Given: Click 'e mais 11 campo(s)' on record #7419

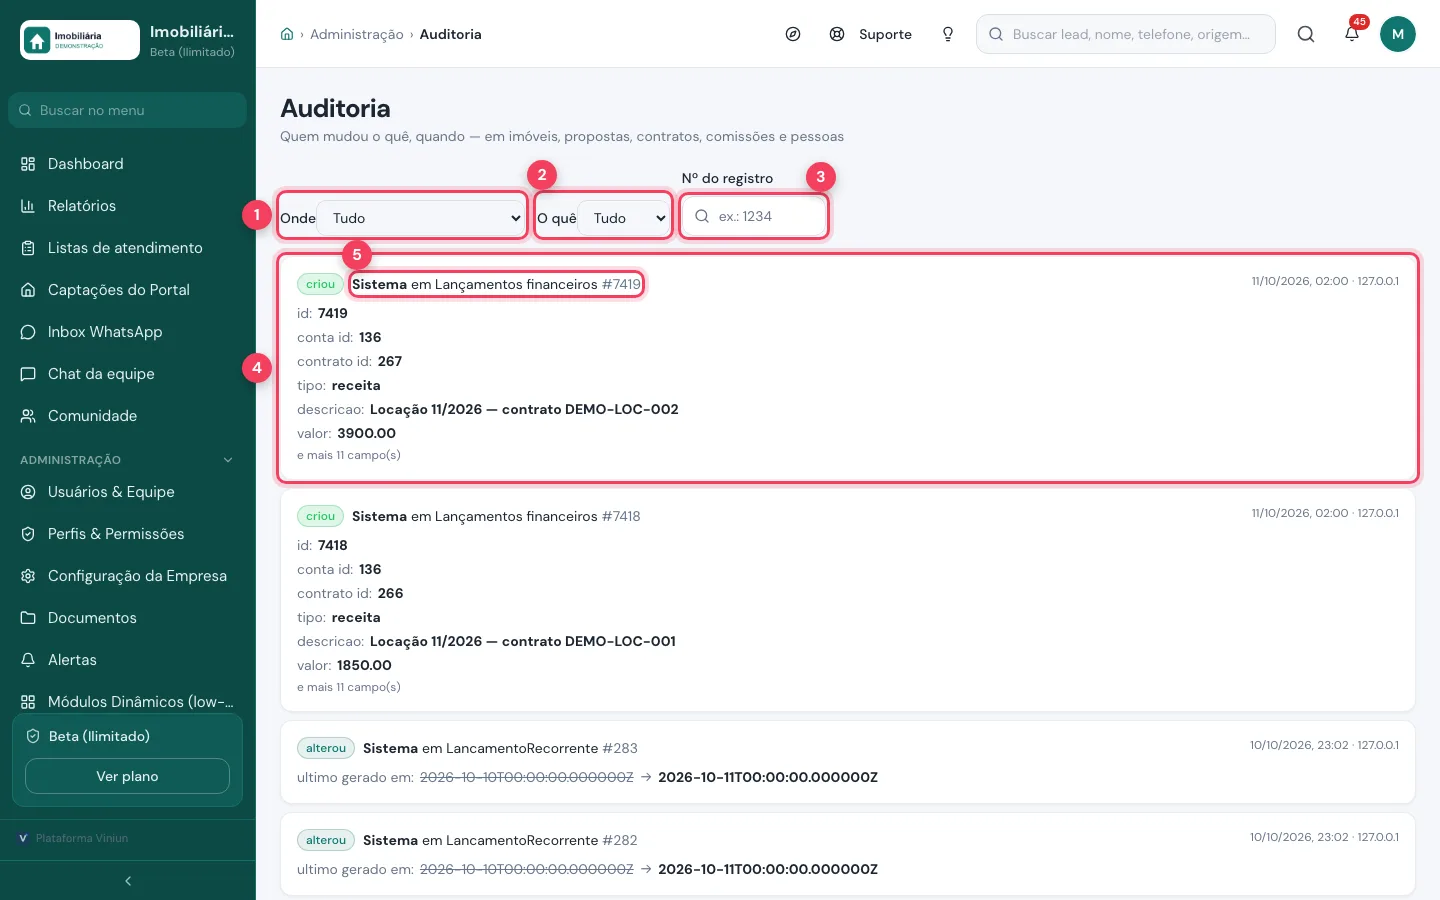Looking at the screenshot, I should [x=349, y=455].
